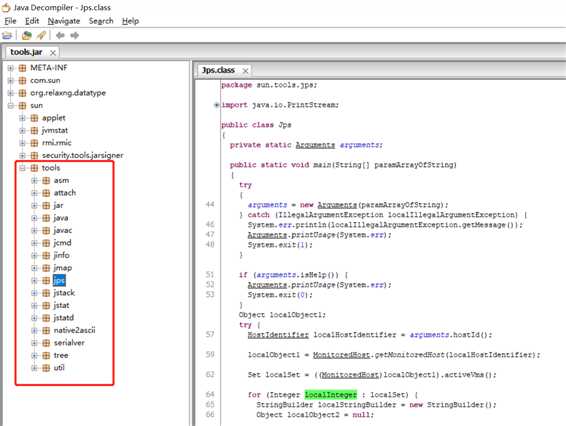Click line number 57 in gutter
Viewport: 566px width, 426px height.
tap(210, 335)
